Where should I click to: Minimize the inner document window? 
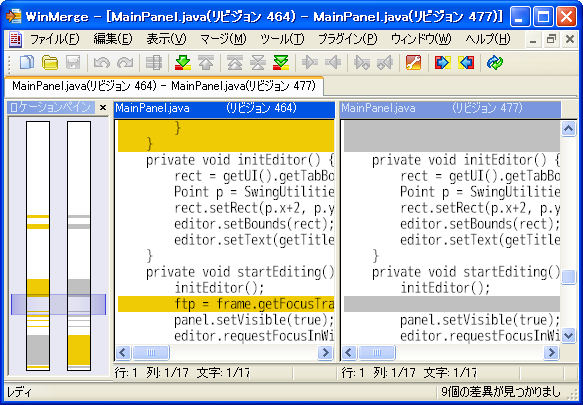click(534, 39)
